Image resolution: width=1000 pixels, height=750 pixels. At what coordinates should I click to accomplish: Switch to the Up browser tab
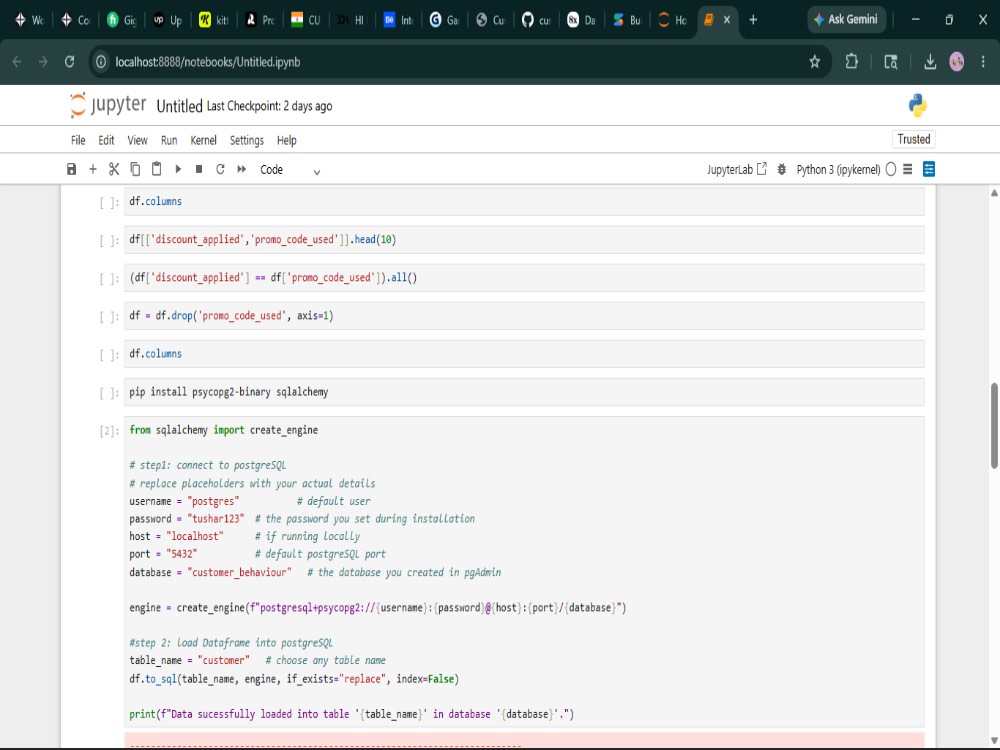coord(167,20)
